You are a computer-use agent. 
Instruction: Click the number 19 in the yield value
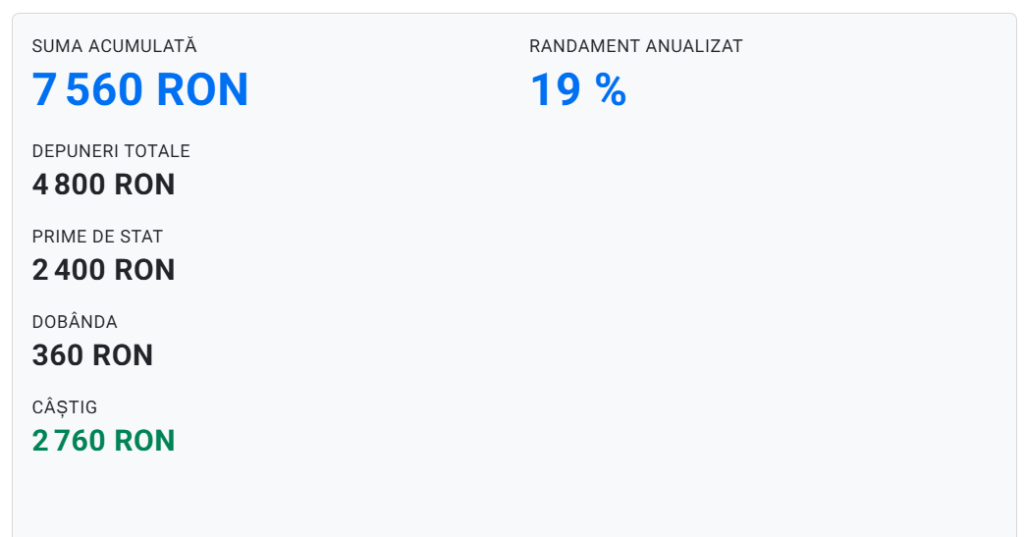tap(555, 90)
